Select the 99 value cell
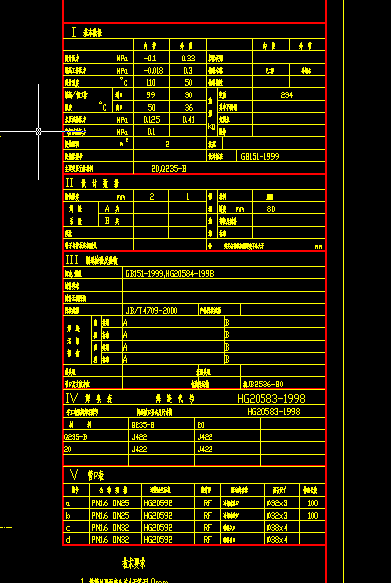Screen dimensions: 391x583 click(151, 95)
